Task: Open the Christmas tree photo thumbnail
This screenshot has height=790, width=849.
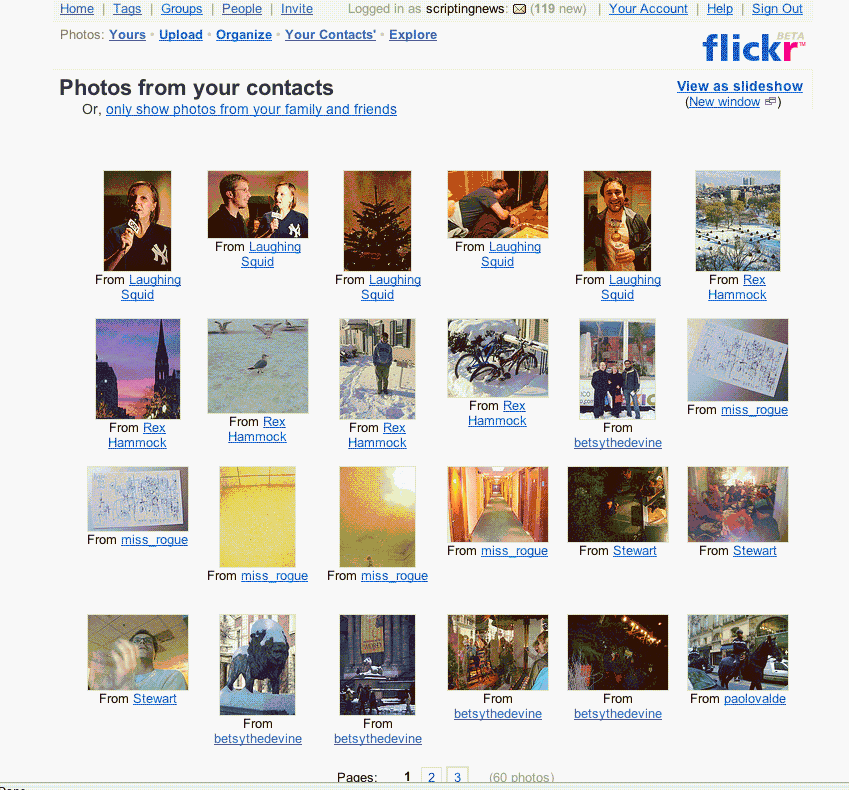Action: coord(377,221)
